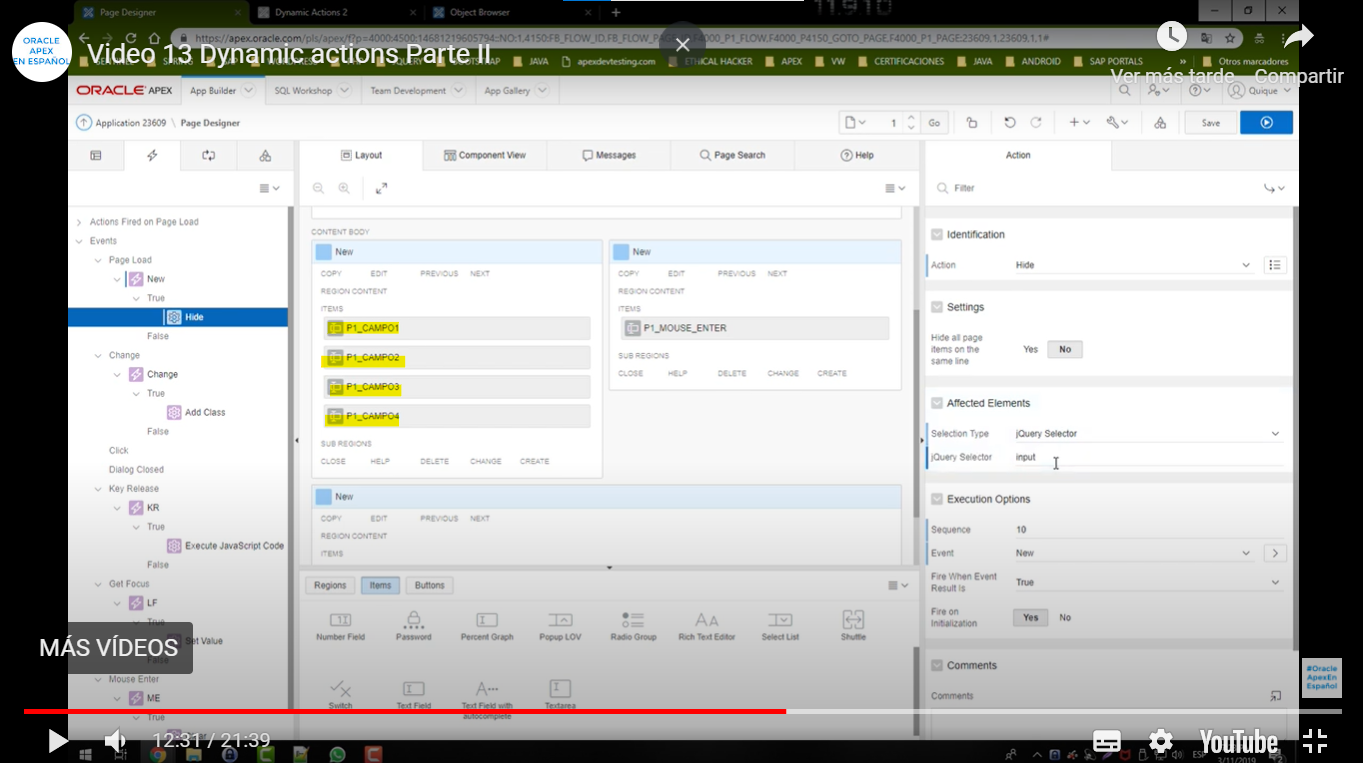The image size is (1363, 763).
Task: Show the Regions gallery tab
Action: pos(330,585)
